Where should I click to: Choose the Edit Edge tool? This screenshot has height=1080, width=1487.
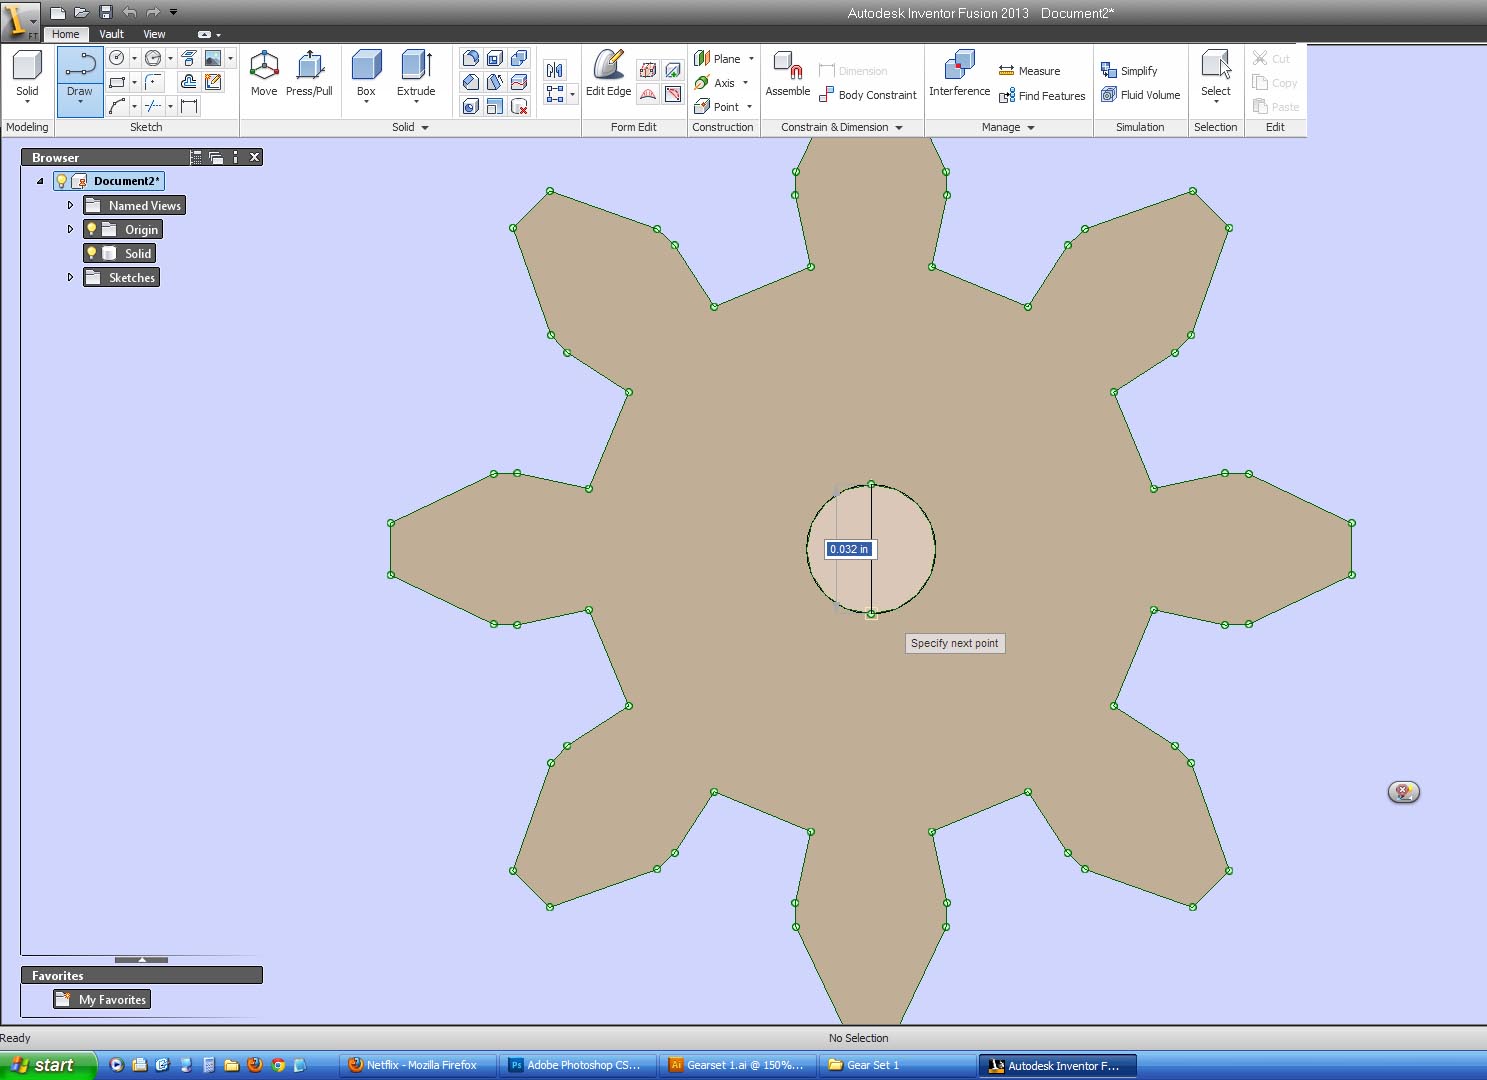(608, 75)
